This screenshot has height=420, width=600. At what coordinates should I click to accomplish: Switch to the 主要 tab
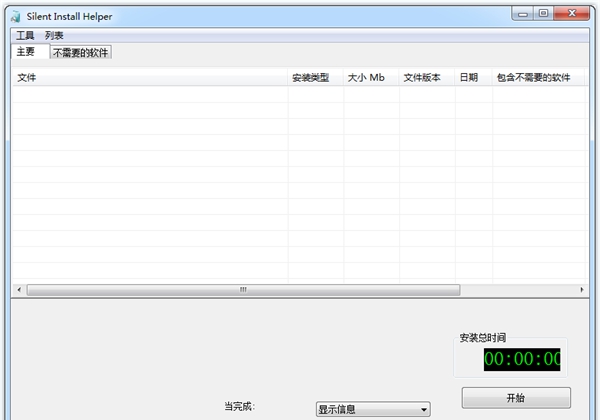point(30,51)
